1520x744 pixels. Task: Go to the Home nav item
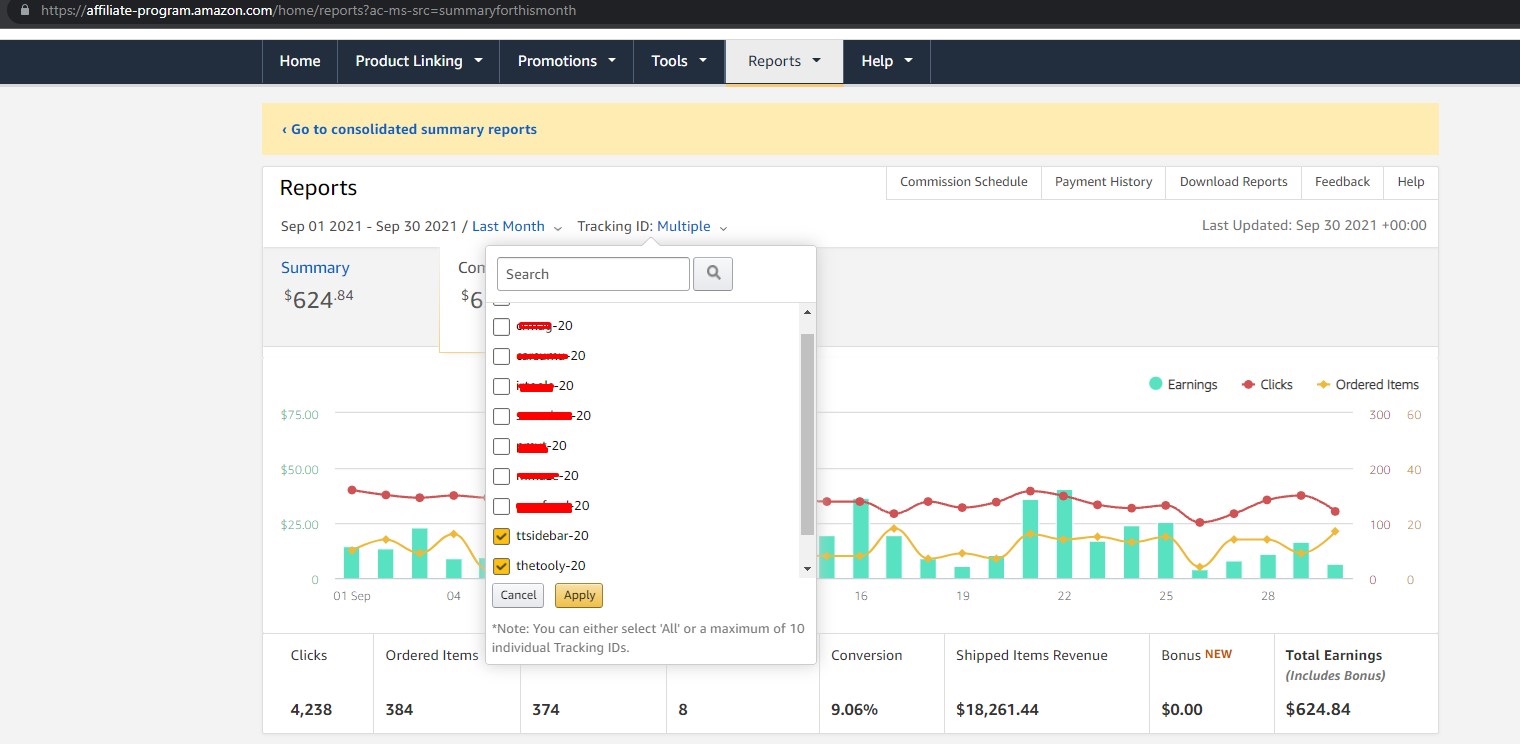coord(300,61)
